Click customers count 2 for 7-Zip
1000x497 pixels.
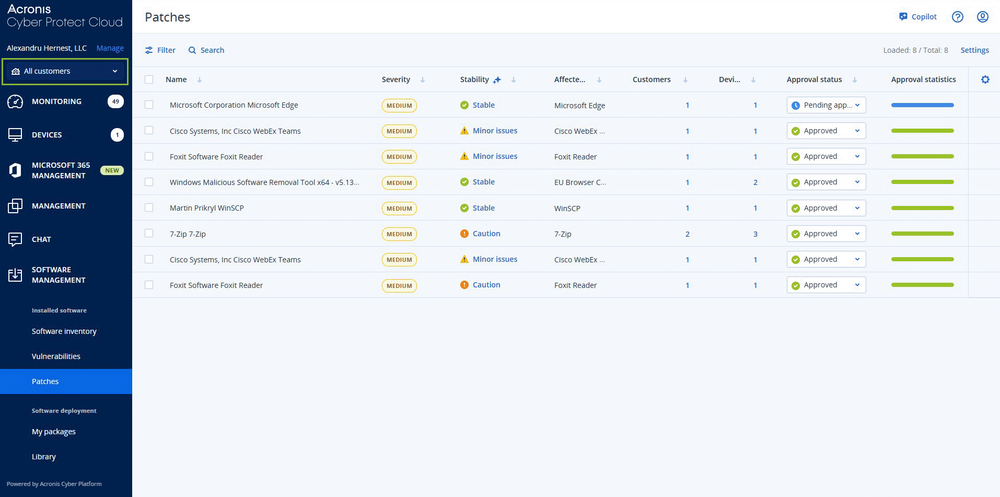coord(687,234)
